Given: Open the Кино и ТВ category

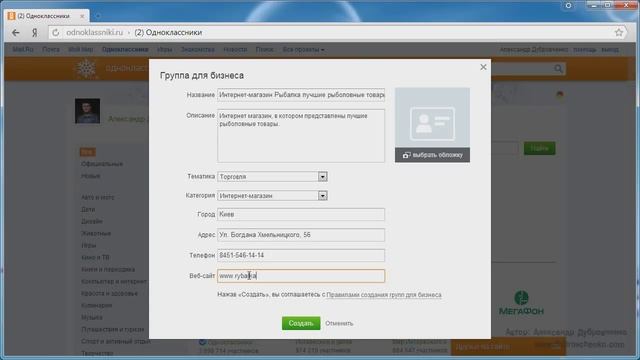Looking at the screenshot, I should click(x=95, y=258).
